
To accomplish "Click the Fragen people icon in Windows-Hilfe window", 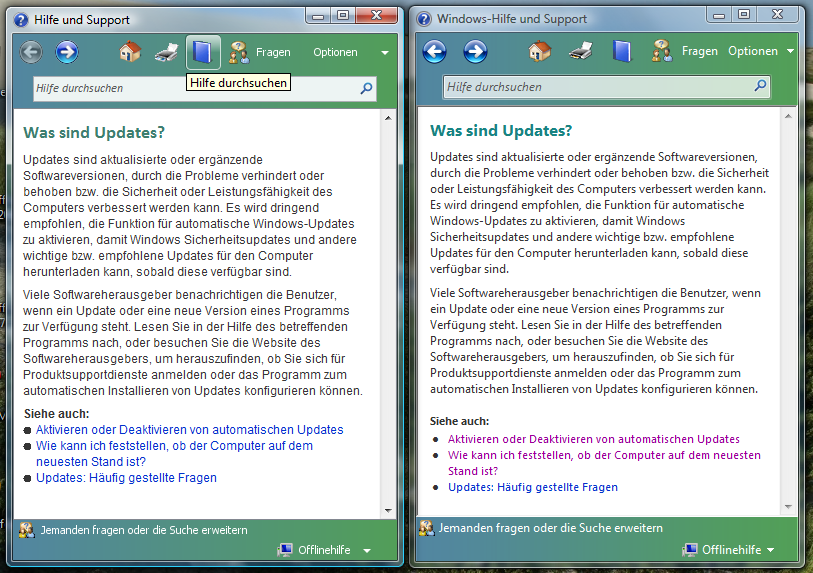I will [662, 51].
